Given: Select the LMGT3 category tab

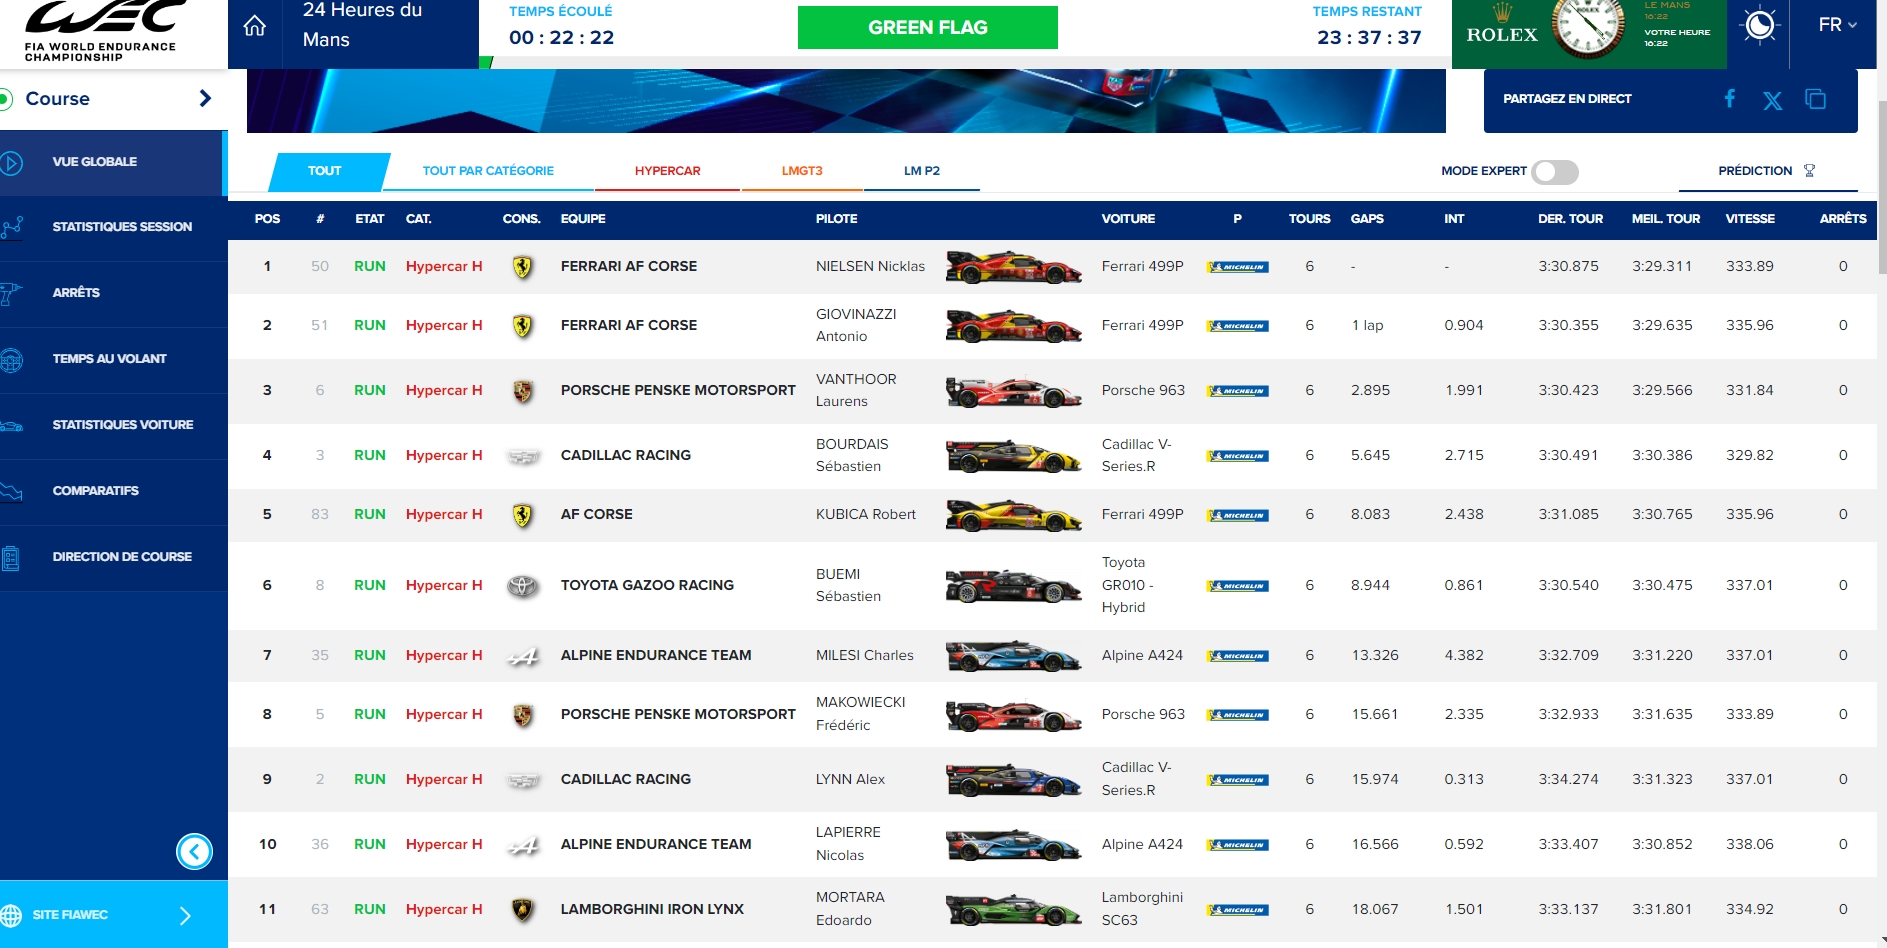Looking at the screenshot, I should click(802, 171).
